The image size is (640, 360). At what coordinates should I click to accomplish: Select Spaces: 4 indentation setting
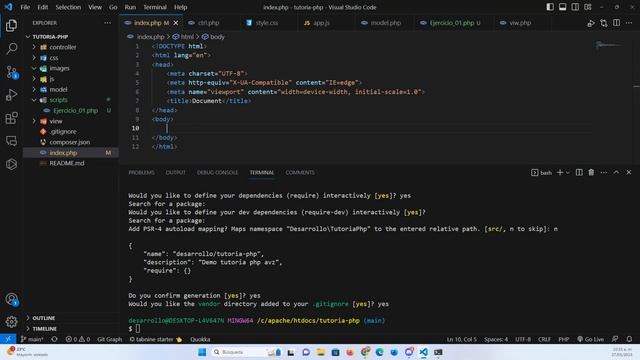[496, 339]
